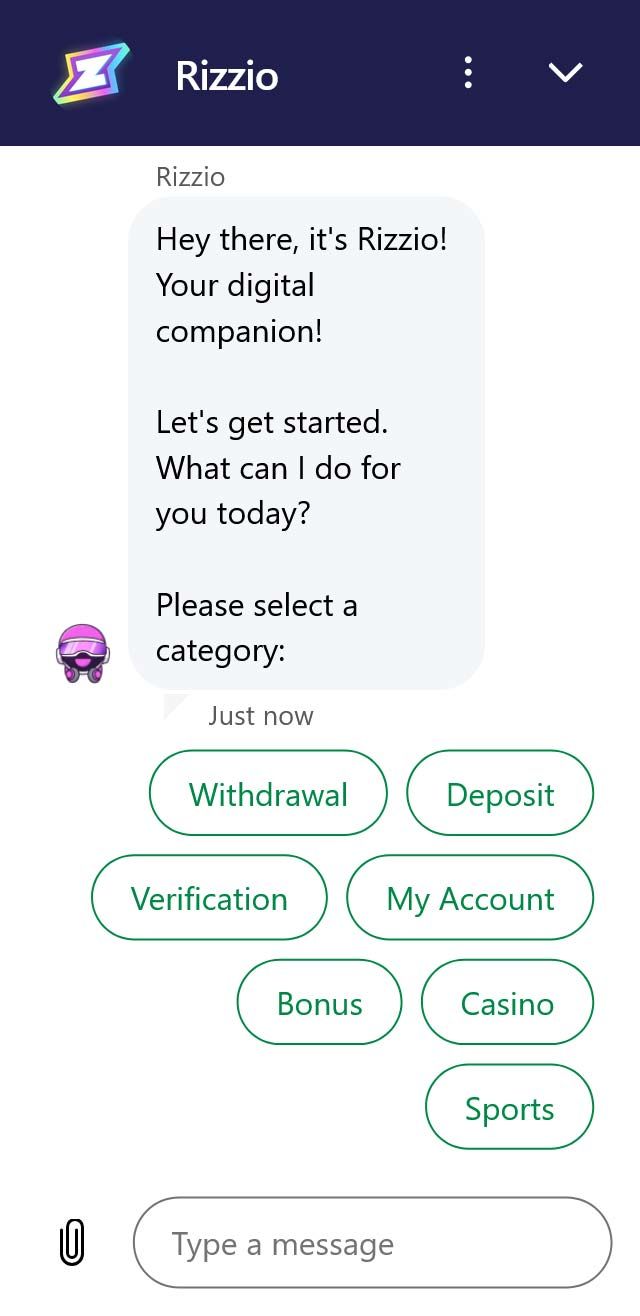Click 'What can I do for you today?' text

(x=278, y=490)
